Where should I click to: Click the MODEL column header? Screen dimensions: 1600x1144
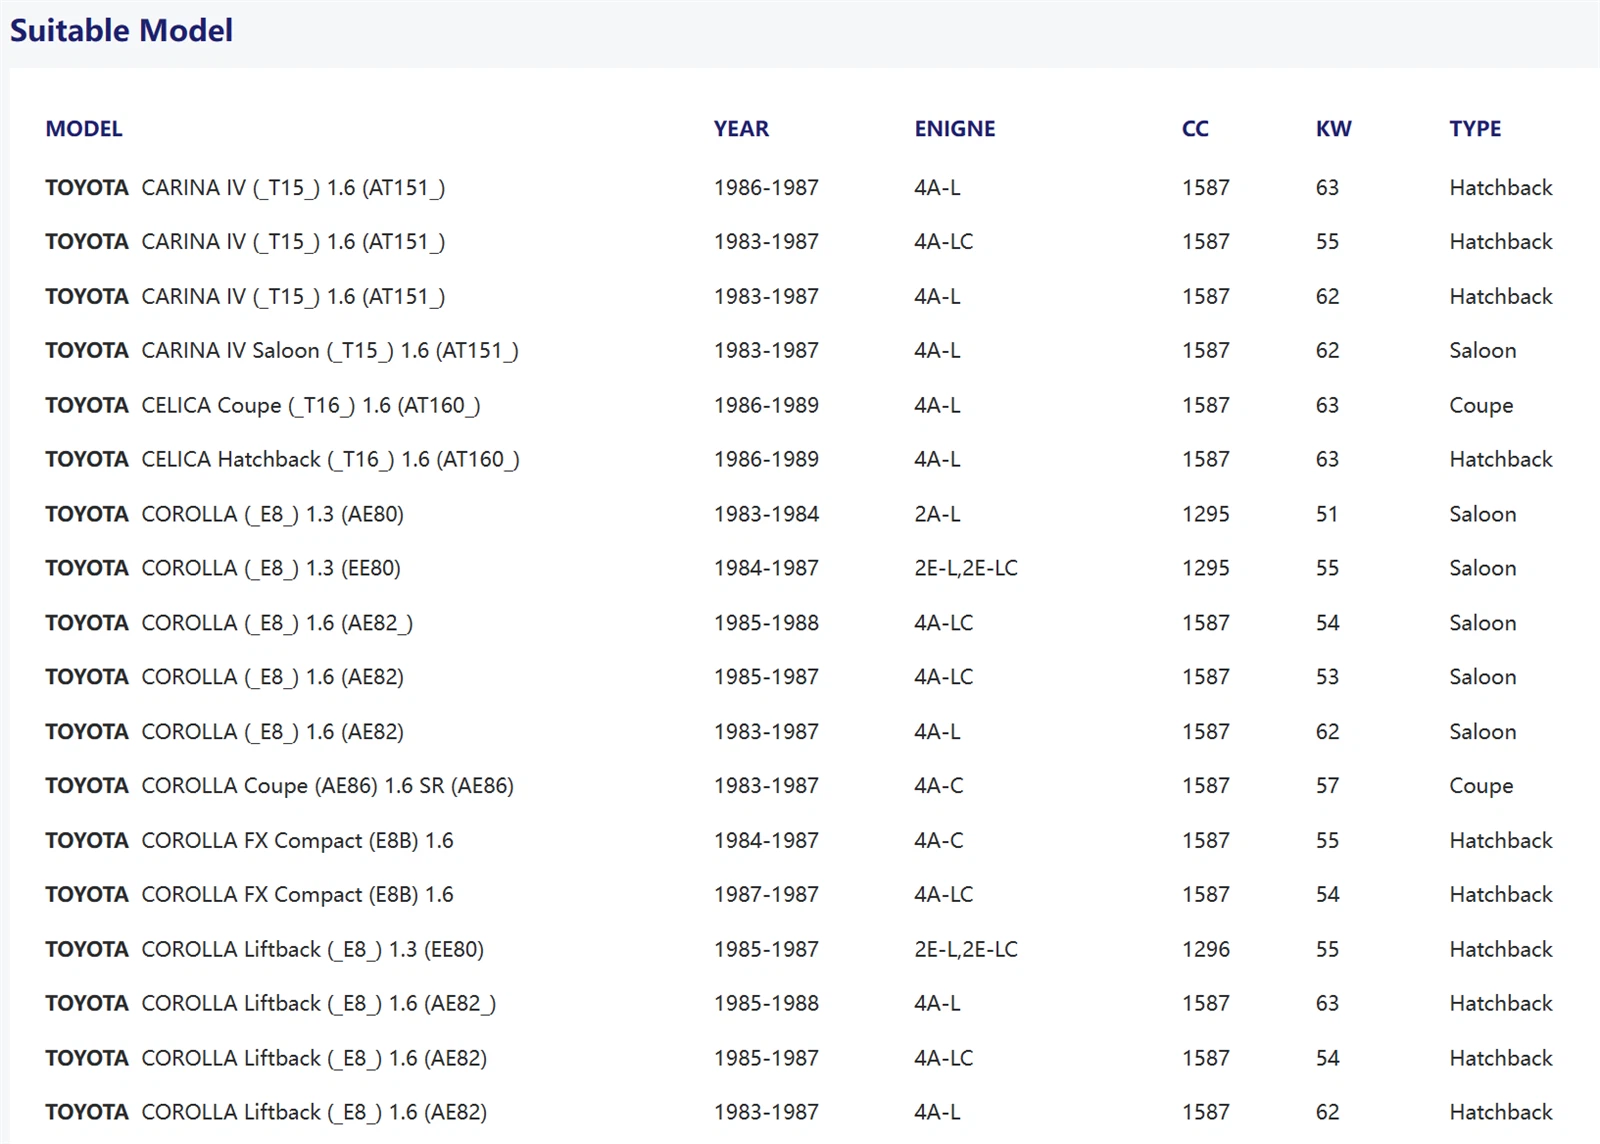pyautogui.click(x=84, y=129)
